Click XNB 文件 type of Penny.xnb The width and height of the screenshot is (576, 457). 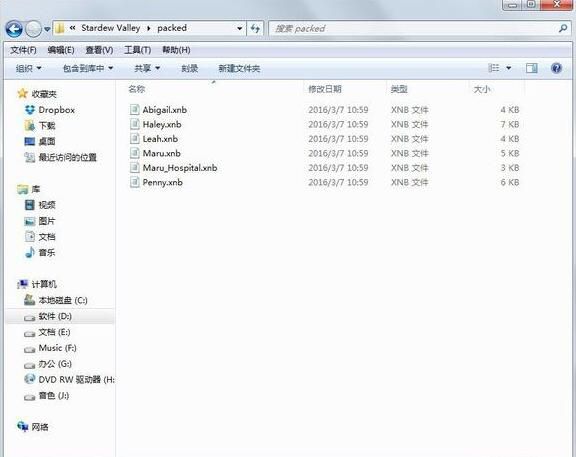(410, 182)
